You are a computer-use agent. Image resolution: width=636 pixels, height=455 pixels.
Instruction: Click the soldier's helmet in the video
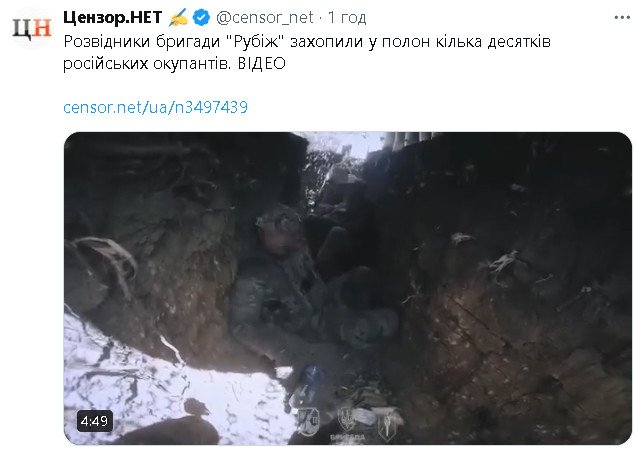279,221
